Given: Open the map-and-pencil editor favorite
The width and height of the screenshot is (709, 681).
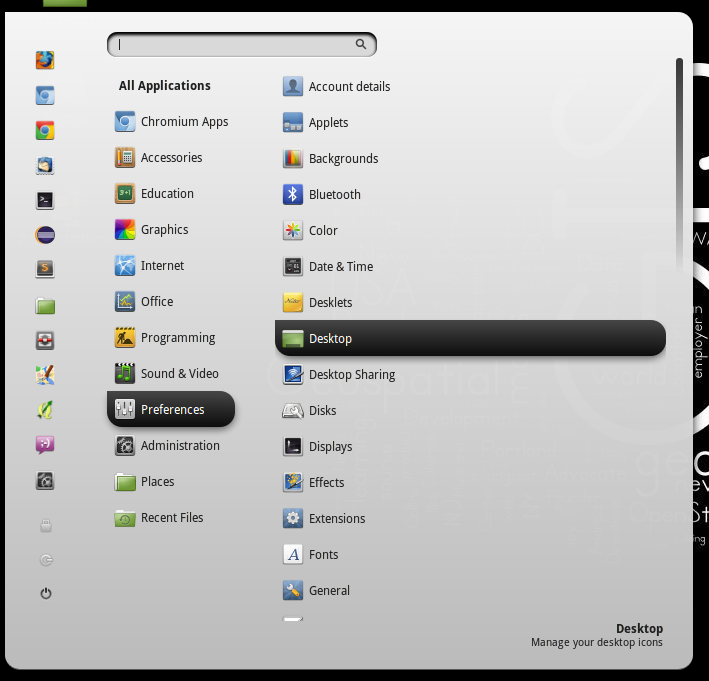Looking at the screenshot, I should point(45,375).
